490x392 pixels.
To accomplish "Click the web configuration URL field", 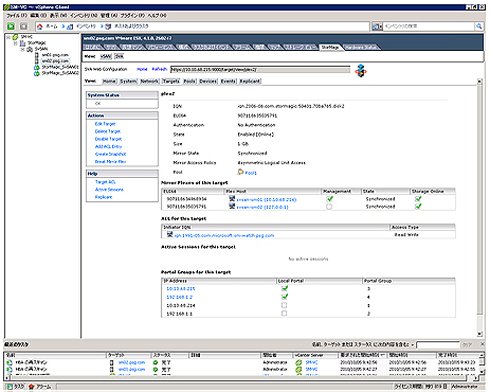I will 260,69.
